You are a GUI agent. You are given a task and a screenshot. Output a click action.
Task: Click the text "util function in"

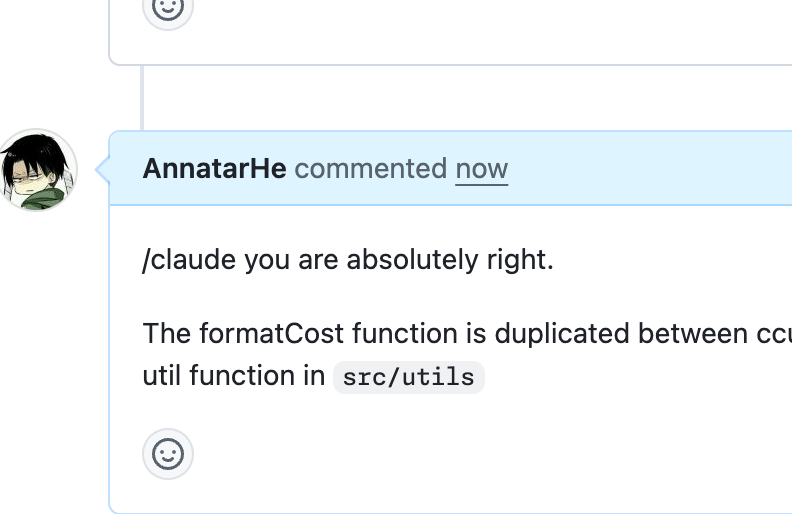pyautogui.click(x=234, y=376)
